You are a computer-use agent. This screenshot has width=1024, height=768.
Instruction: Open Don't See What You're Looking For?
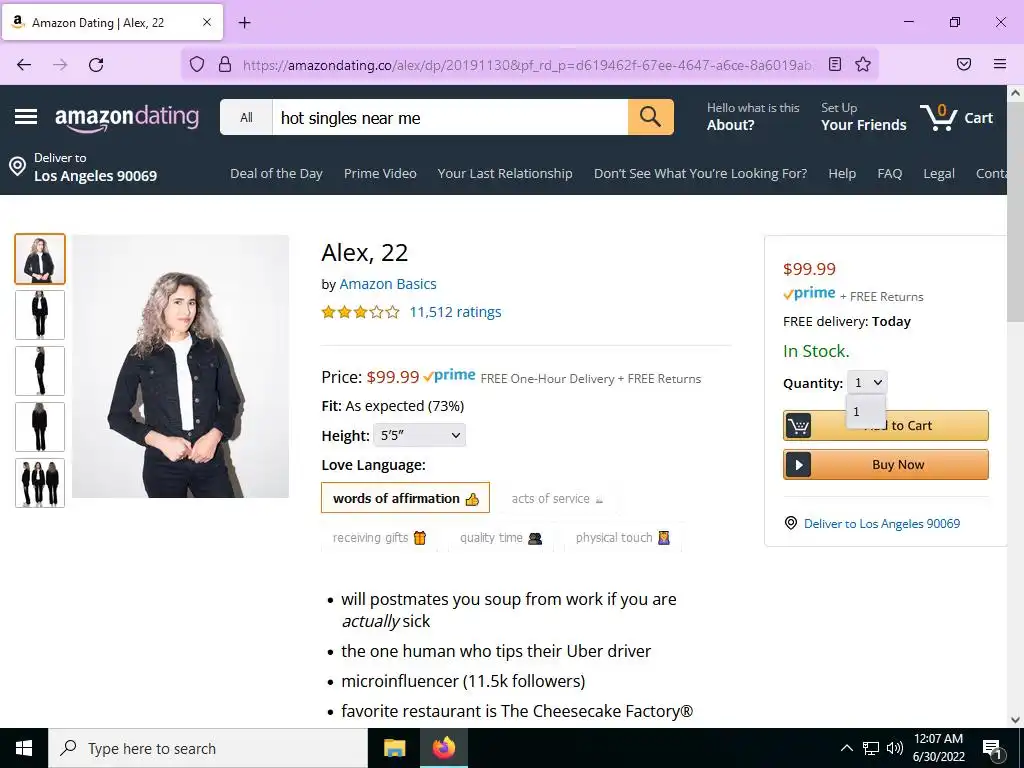700,174
